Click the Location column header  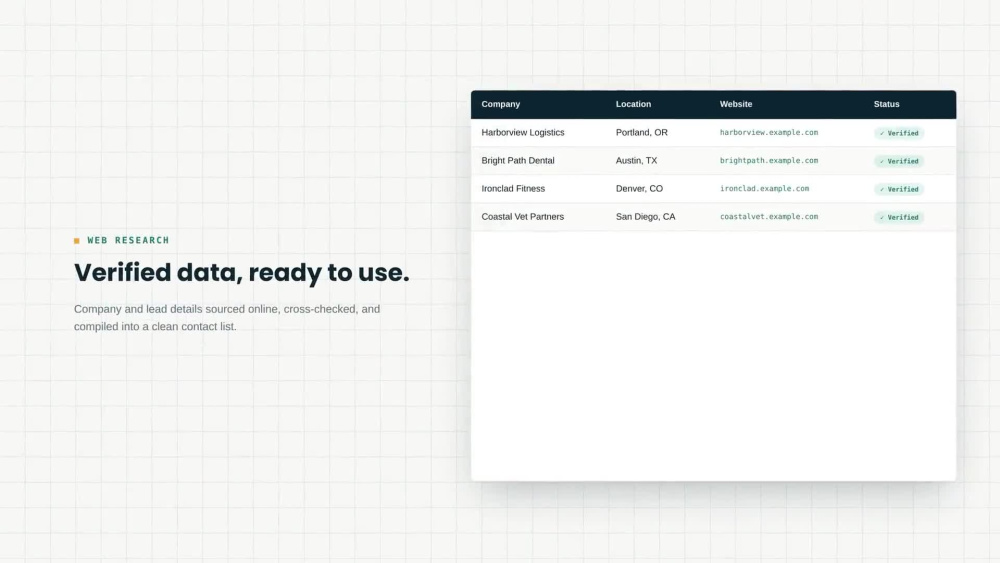point(633,104)
